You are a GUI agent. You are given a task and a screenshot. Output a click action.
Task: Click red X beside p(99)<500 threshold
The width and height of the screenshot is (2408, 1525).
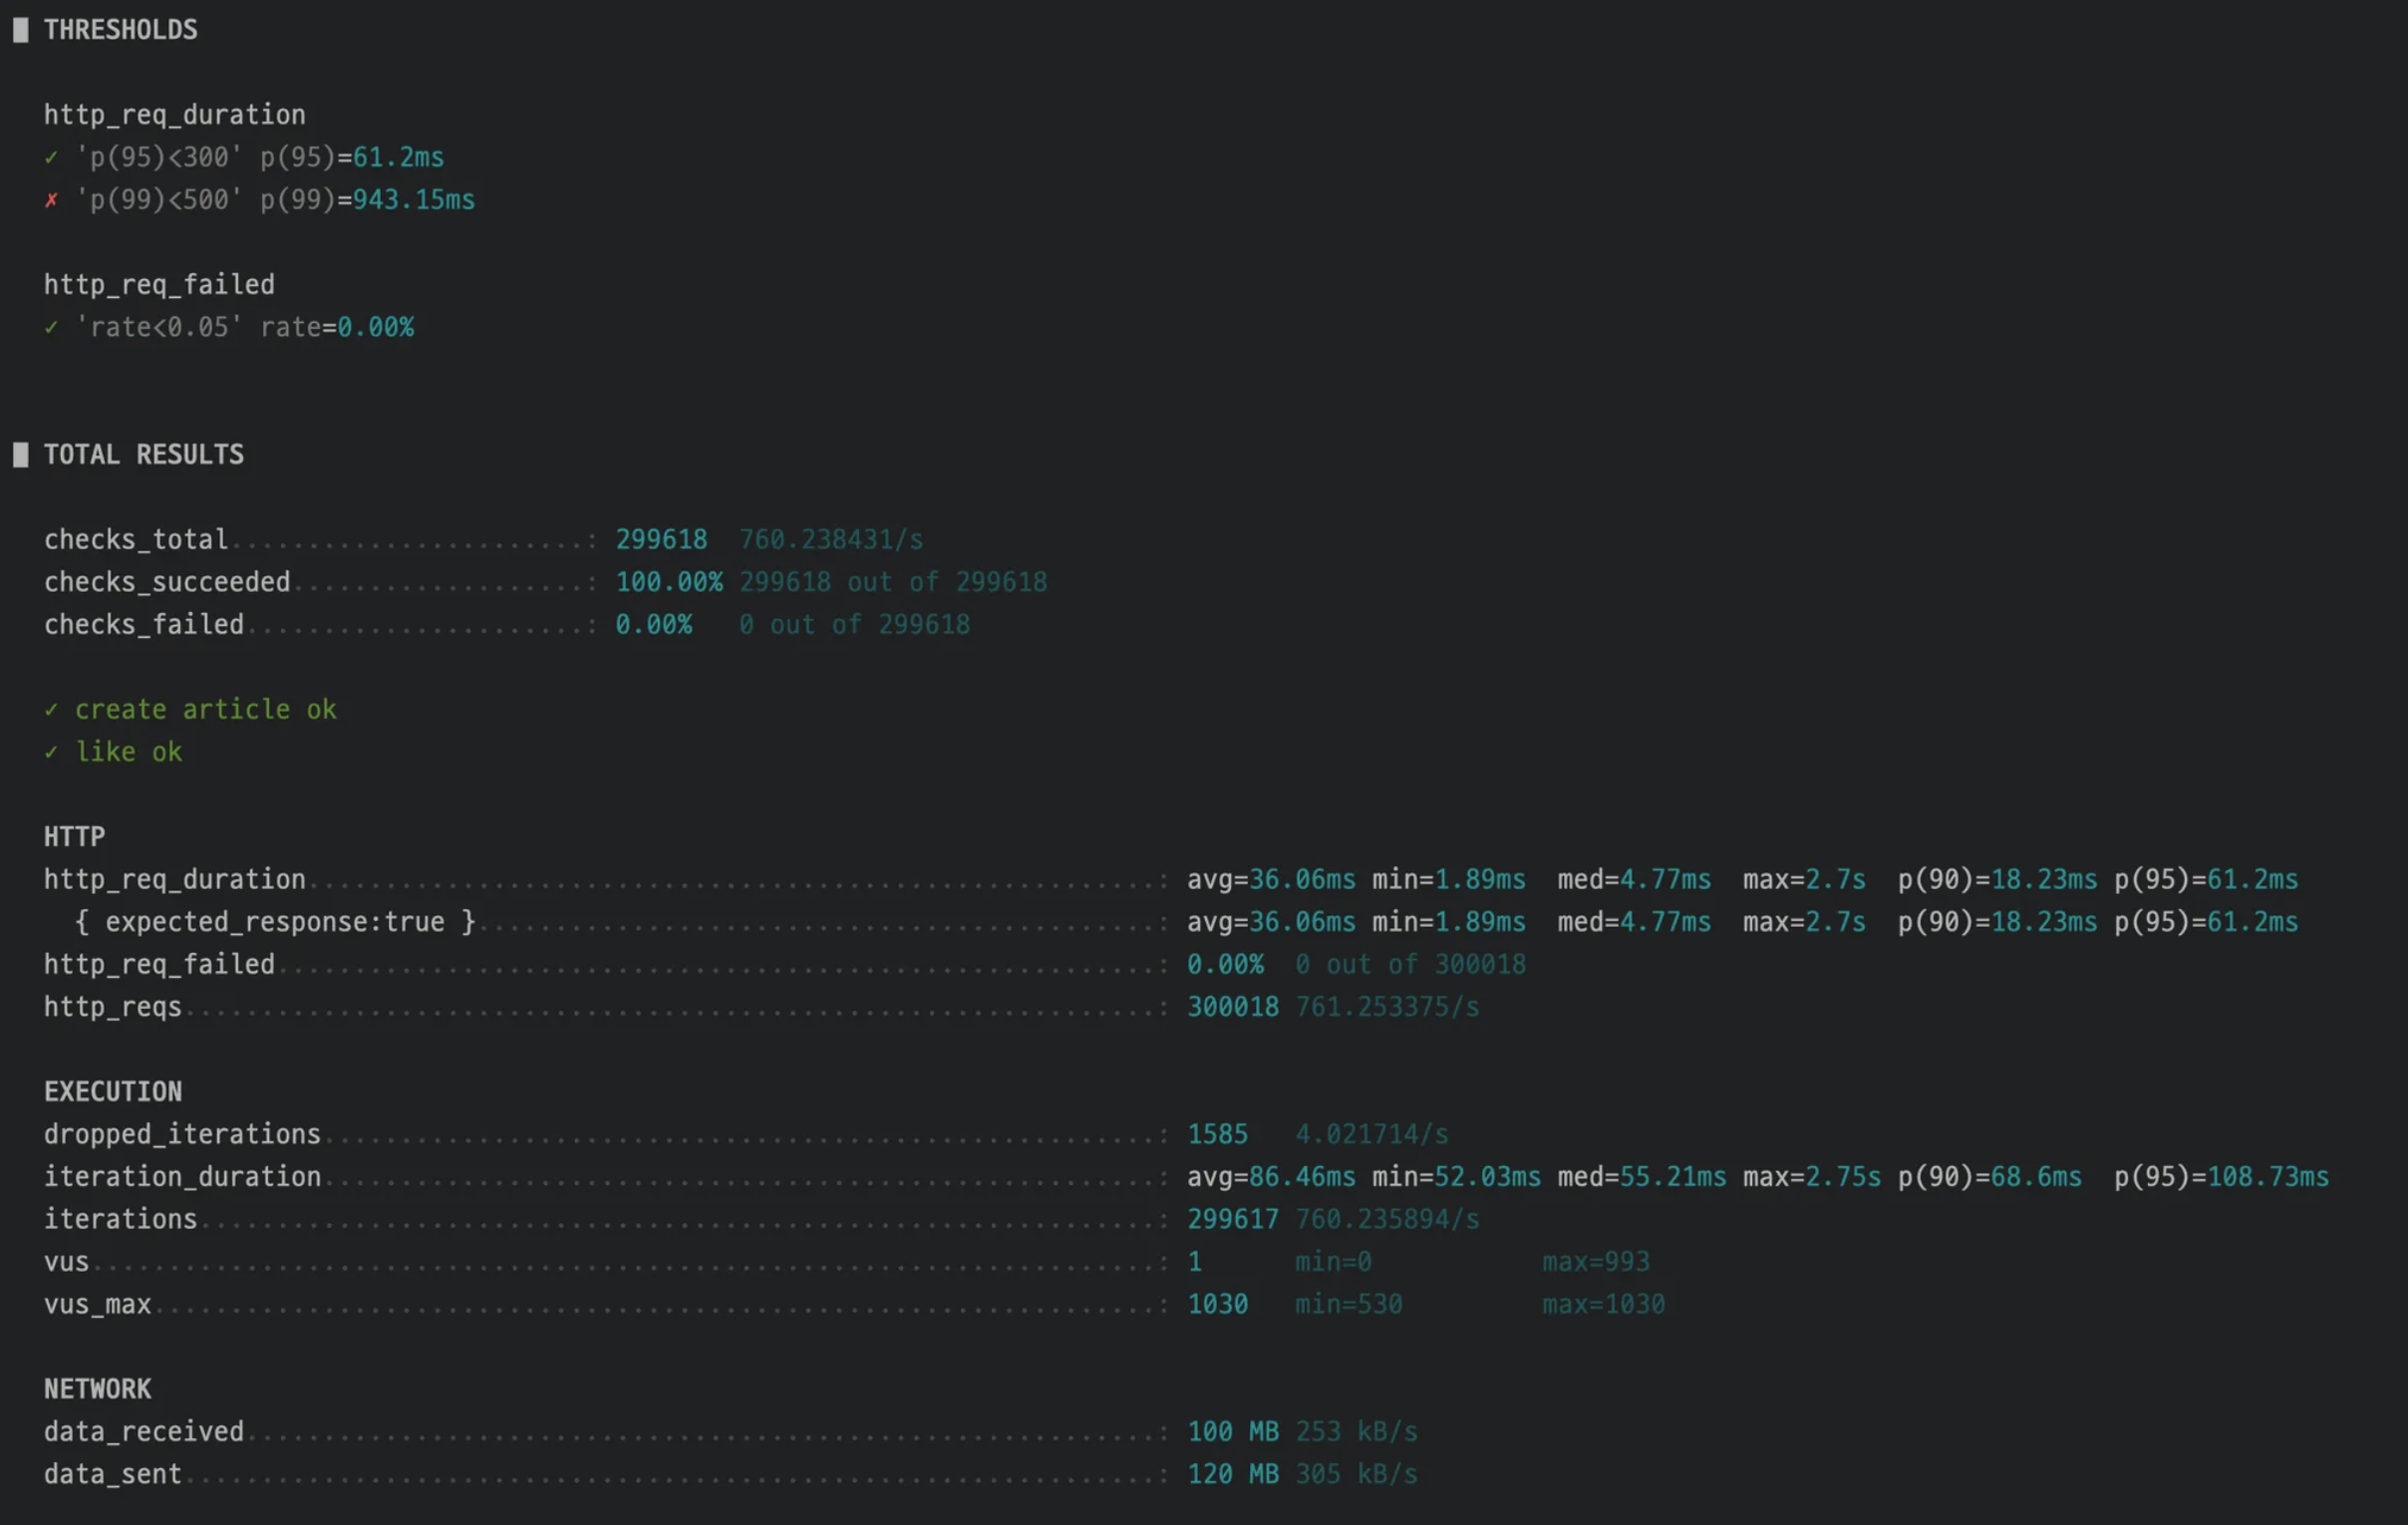click(x=51, y=200)
